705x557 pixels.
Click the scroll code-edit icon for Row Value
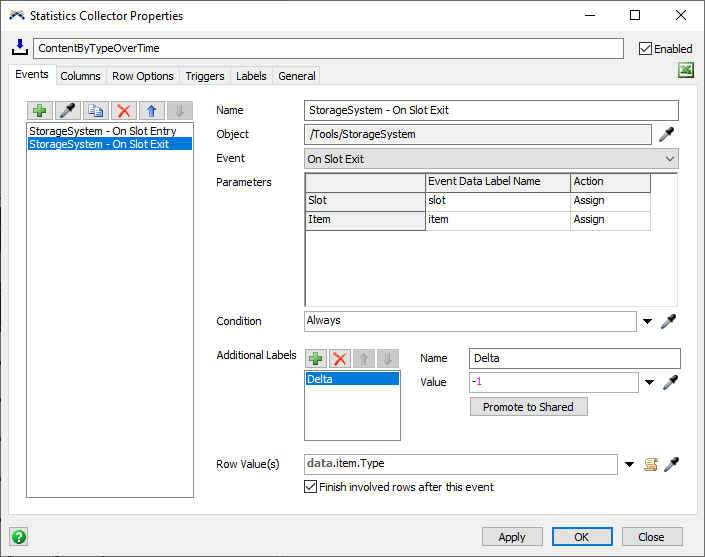pos(650,464)
